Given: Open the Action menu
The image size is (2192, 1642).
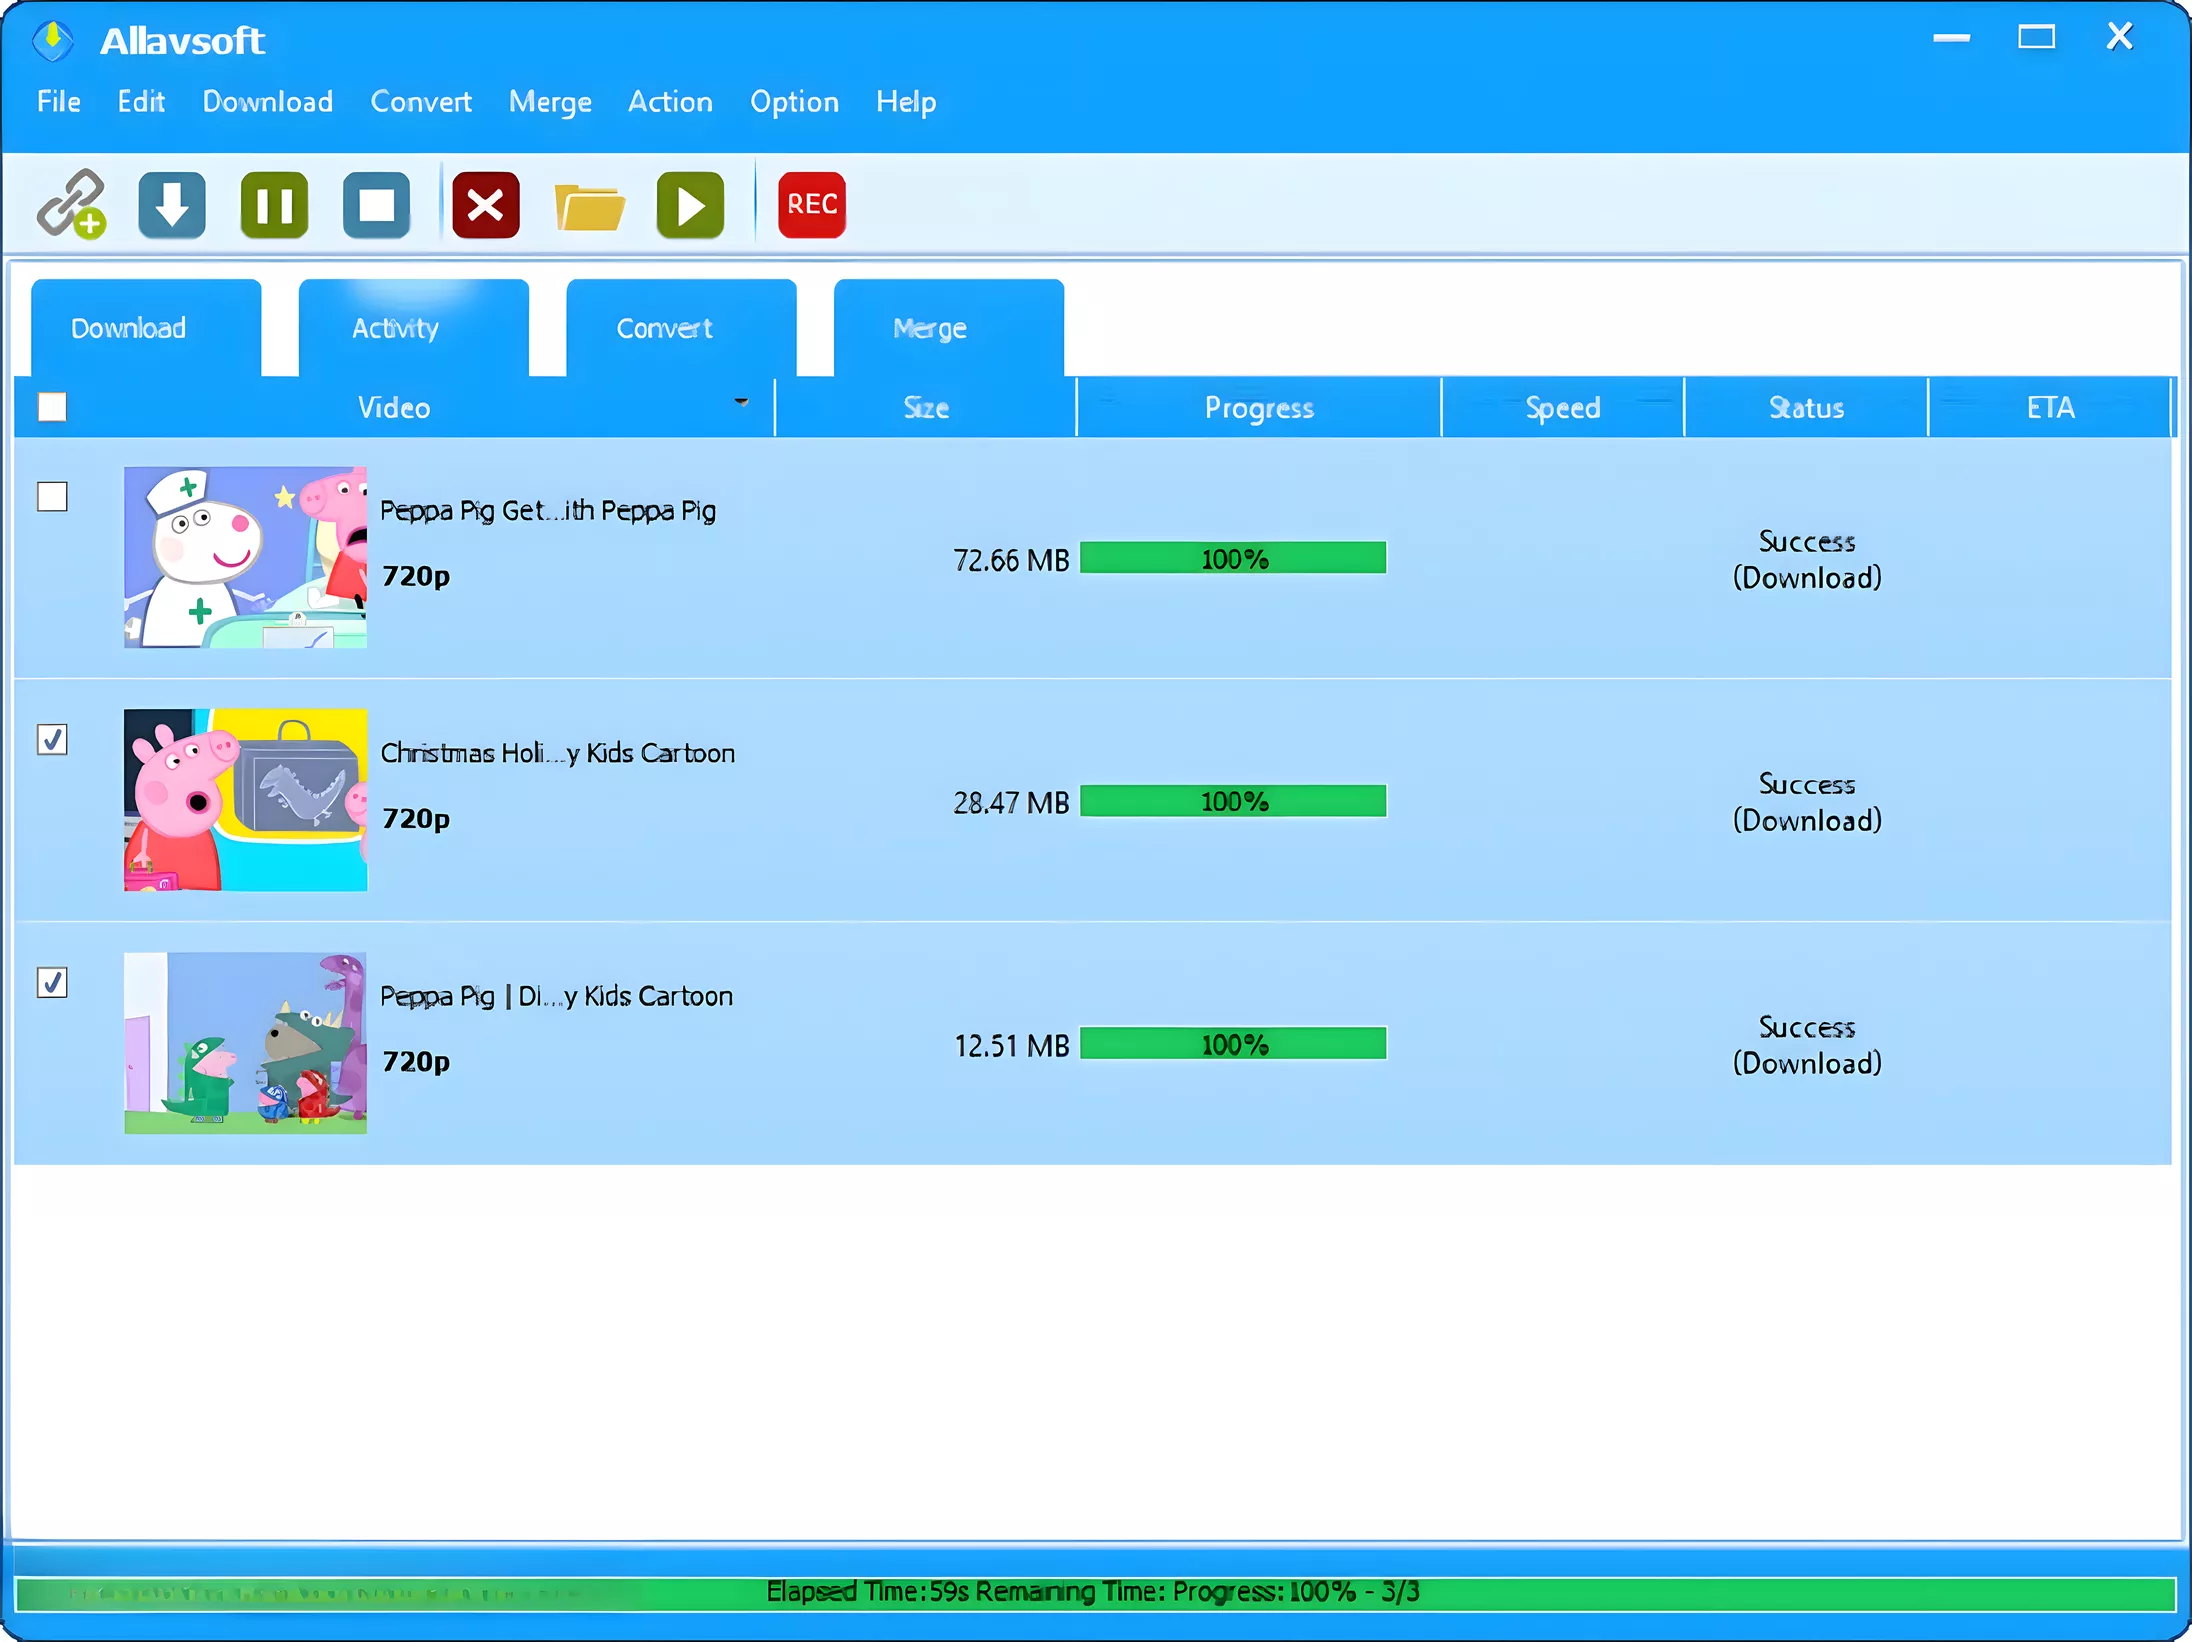Looking at the screenshot, I should [x=670, y=101].
